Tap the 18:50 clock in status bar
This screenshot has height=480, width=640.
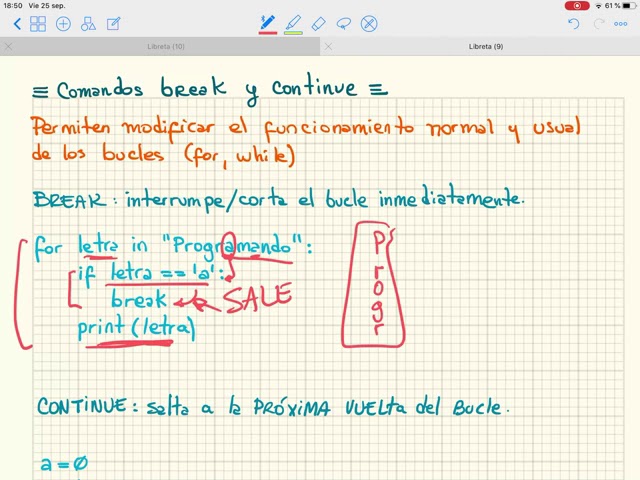(x=13, y=6)
